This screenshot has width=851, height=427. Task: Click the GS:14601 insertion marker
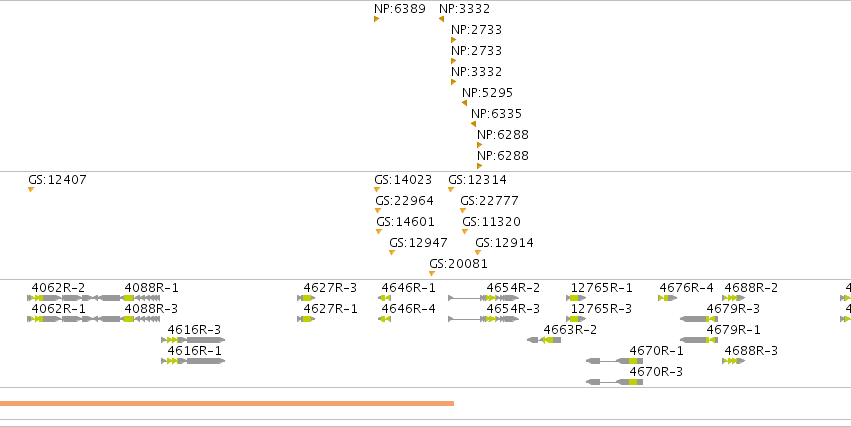[379, 232]
